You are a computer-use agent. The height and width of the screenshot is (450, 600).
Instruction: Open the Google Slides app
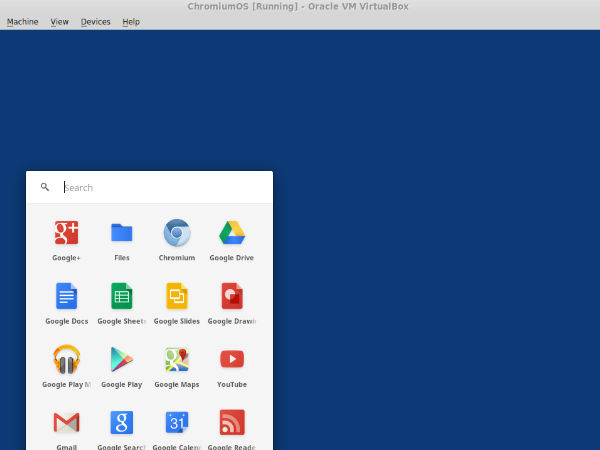(x=177, y=296)
